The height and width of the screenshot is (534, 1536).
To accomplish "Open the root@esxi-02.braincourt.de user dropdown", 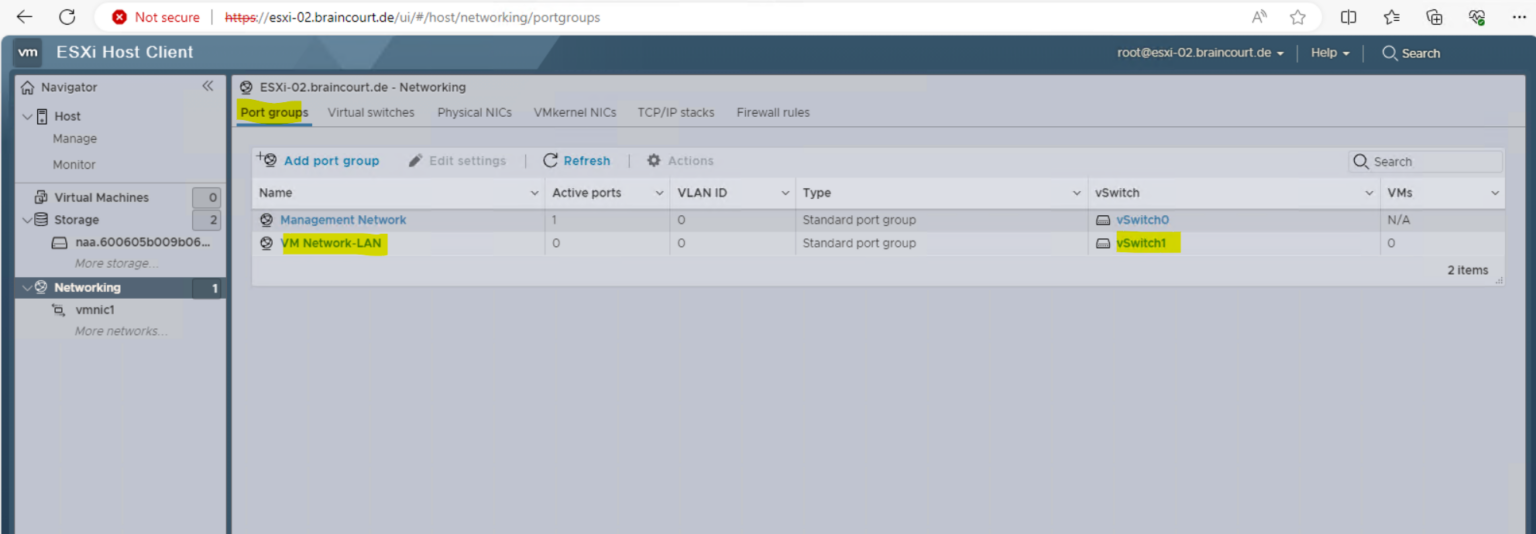I will pos(1200,53).
